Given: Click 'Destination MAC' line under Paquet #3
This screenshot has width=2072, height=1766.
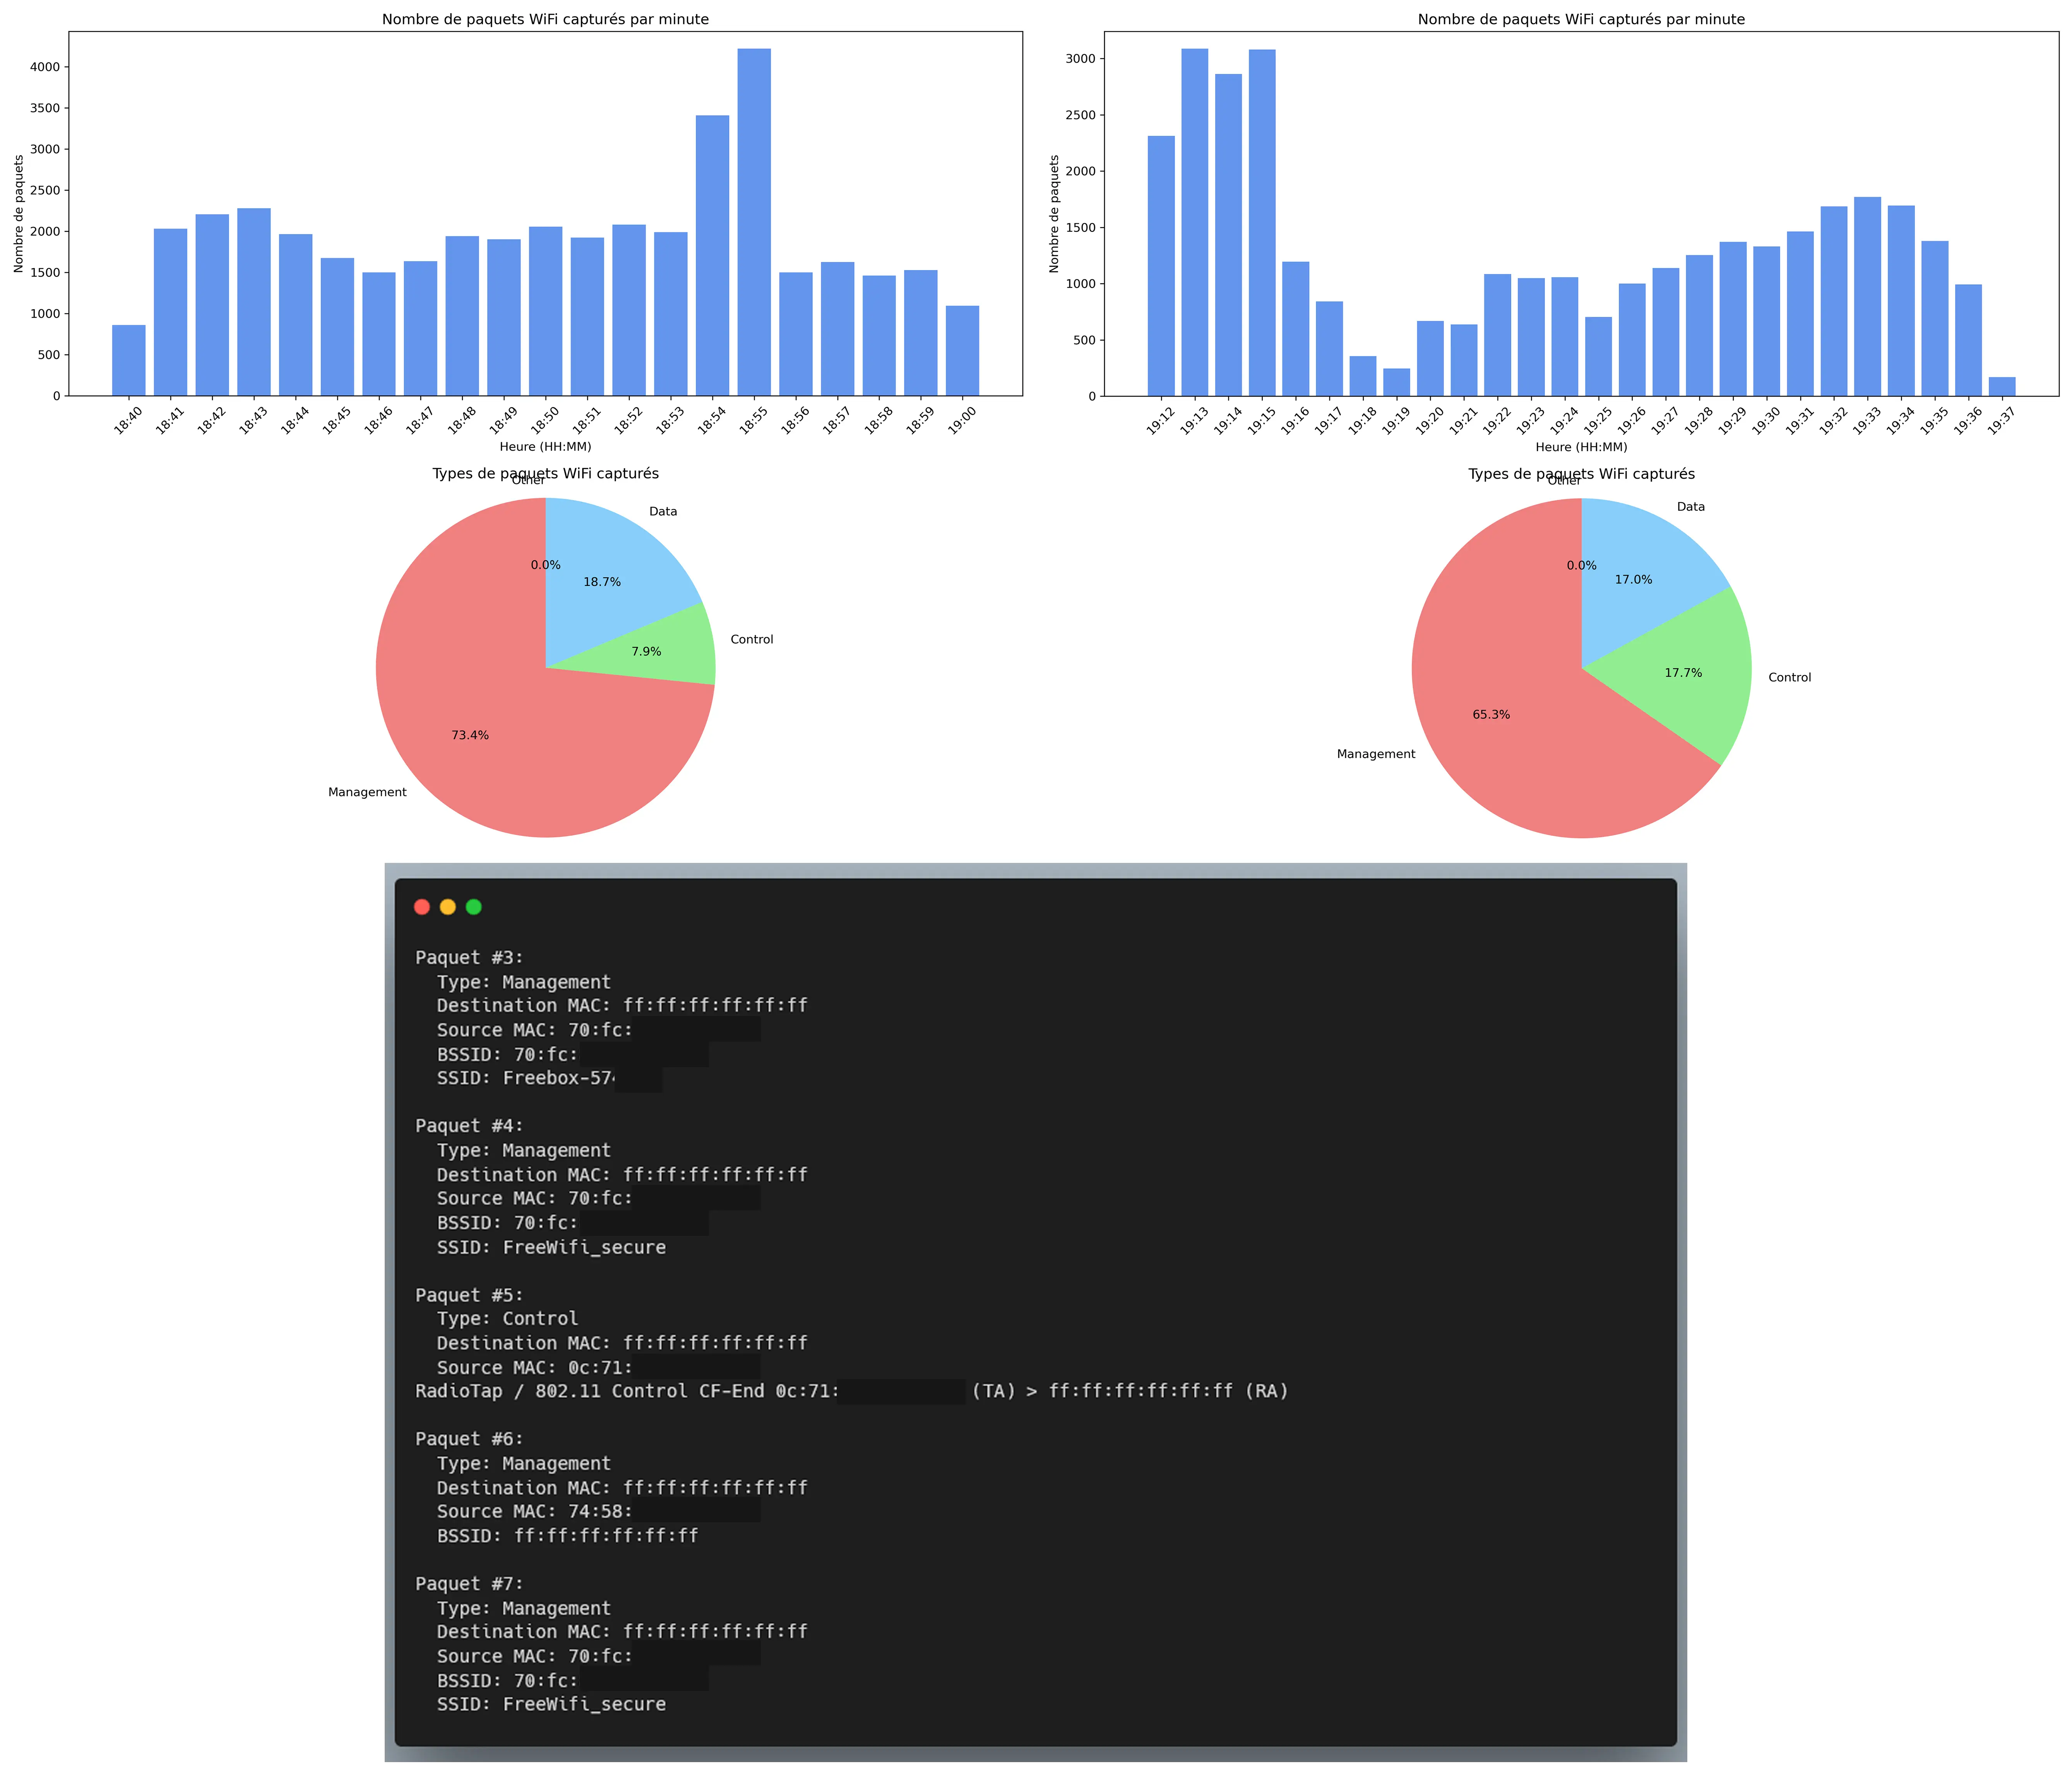Looking at the screenshot, I should [622, 1006].
